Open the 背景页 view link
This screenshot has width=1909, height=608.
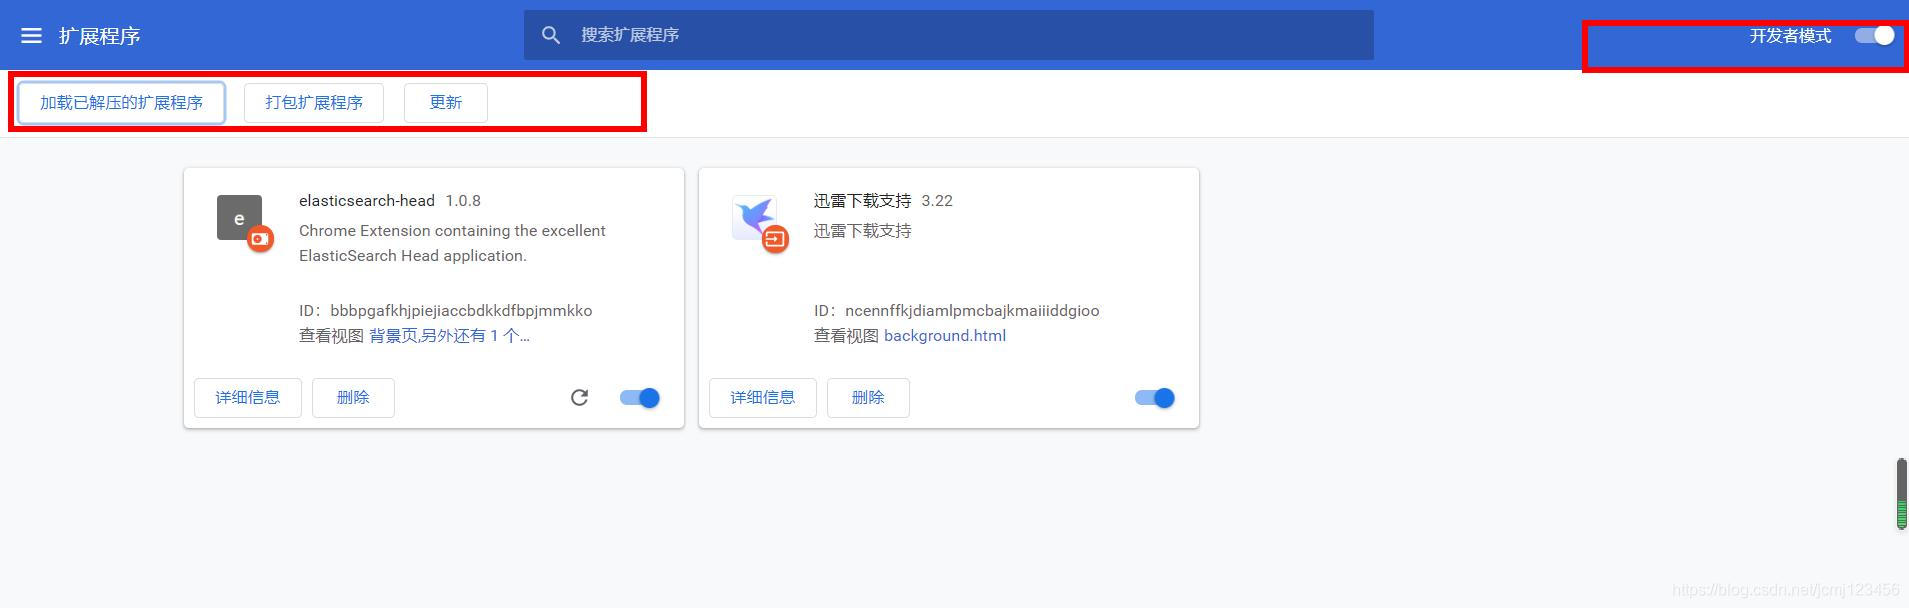391,336
